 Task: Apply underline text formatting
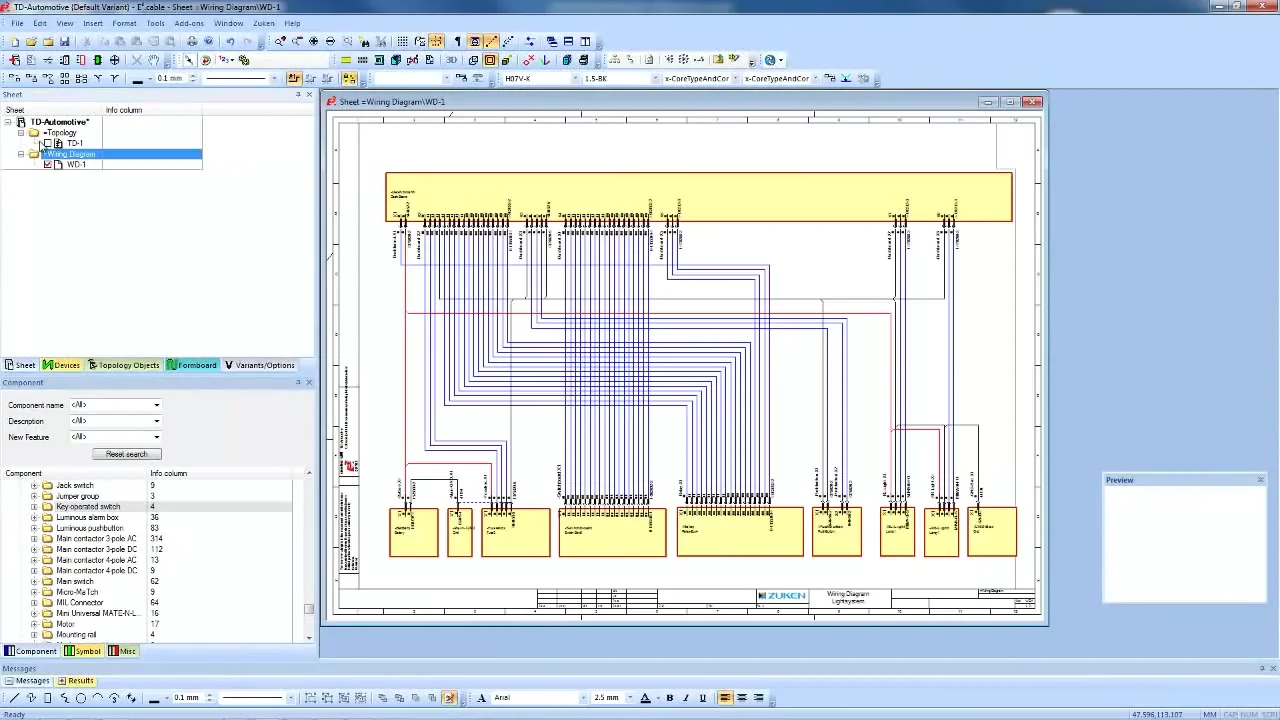703,698
